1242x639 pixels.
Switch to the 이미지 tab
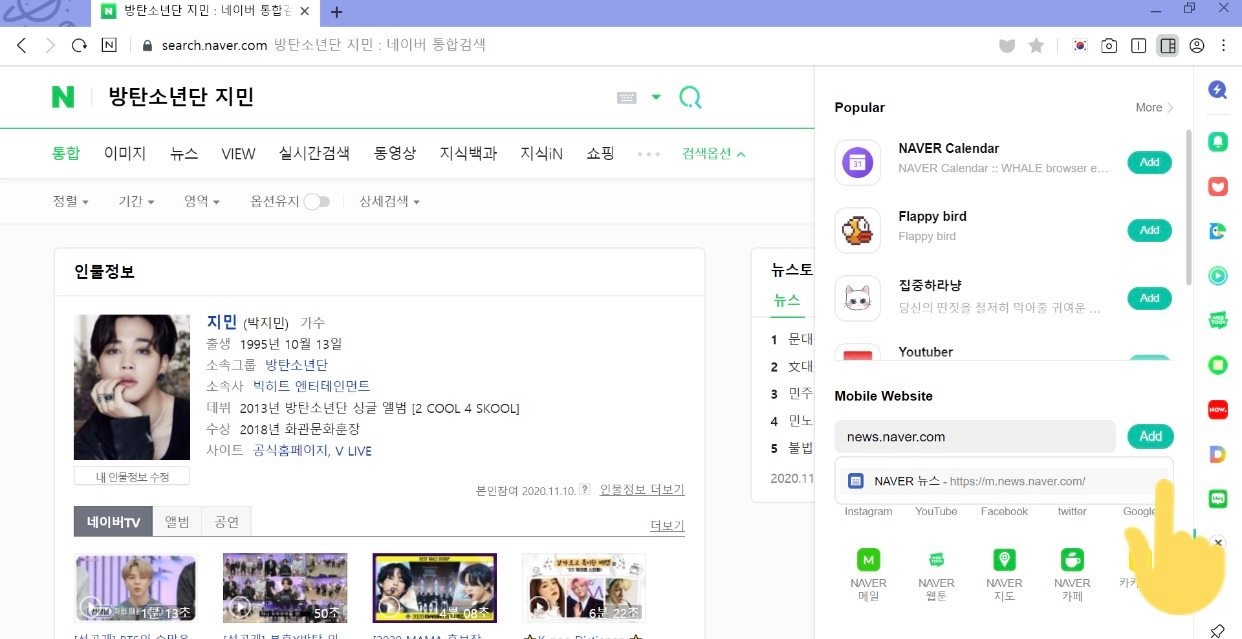pos(125,153)
